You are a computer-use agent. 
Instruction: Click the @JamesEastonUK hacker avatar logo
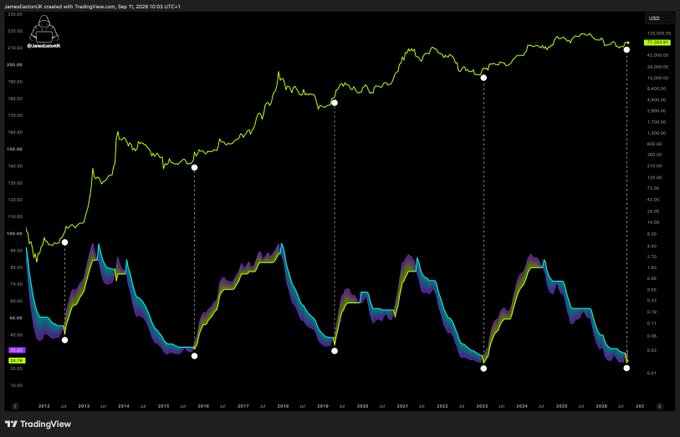[43, 31]
